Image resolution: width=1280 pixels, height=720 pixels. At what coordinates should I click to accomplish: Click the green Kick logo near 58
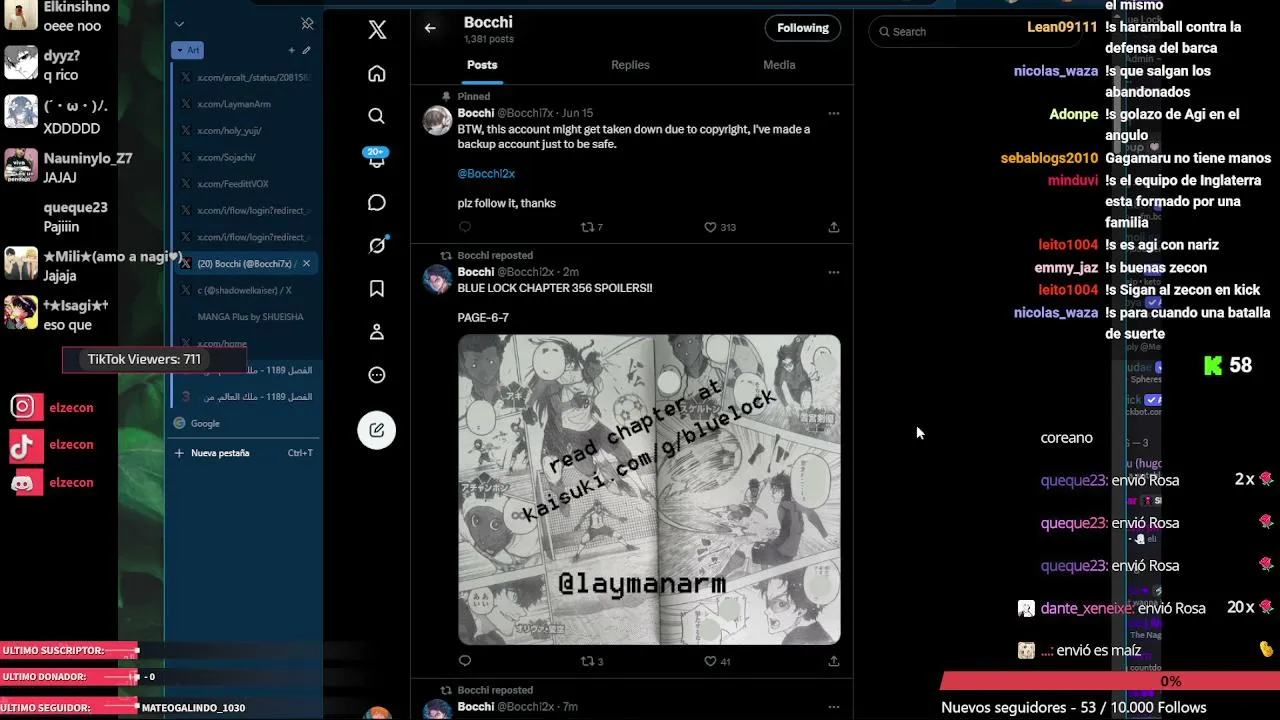point(1213,366)
